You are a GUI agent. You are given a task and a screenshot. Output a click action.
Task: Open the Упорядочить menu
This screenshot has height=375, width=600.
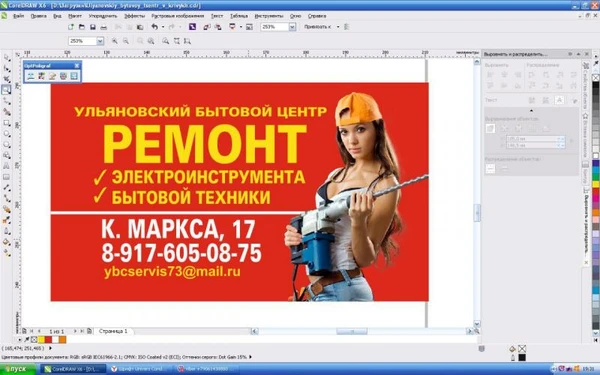pyautogui.click(x=103, y=16)
